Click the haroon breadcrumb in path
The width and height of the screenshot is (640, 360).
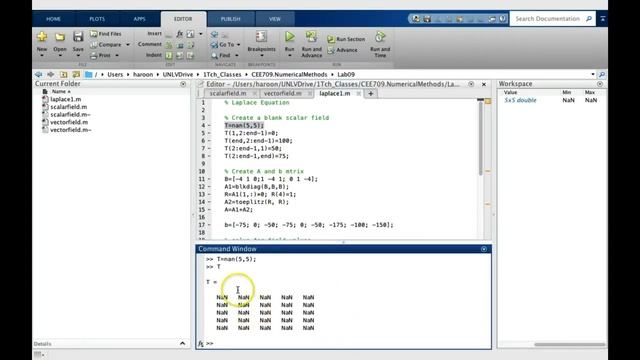tap(143, 74)
